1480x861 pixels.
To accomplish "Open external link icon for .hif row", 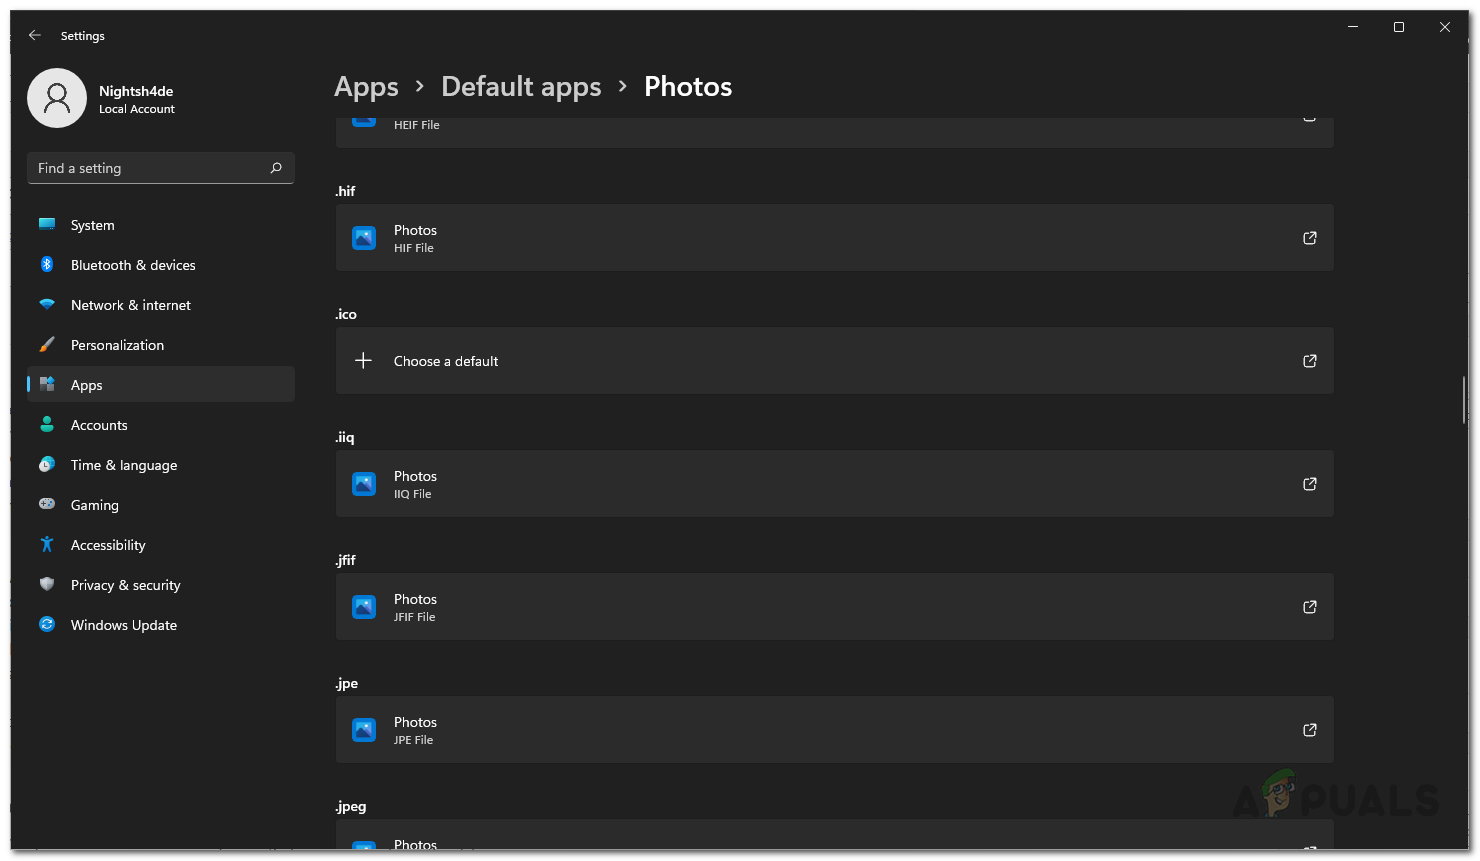I will tap(1309, 238).
